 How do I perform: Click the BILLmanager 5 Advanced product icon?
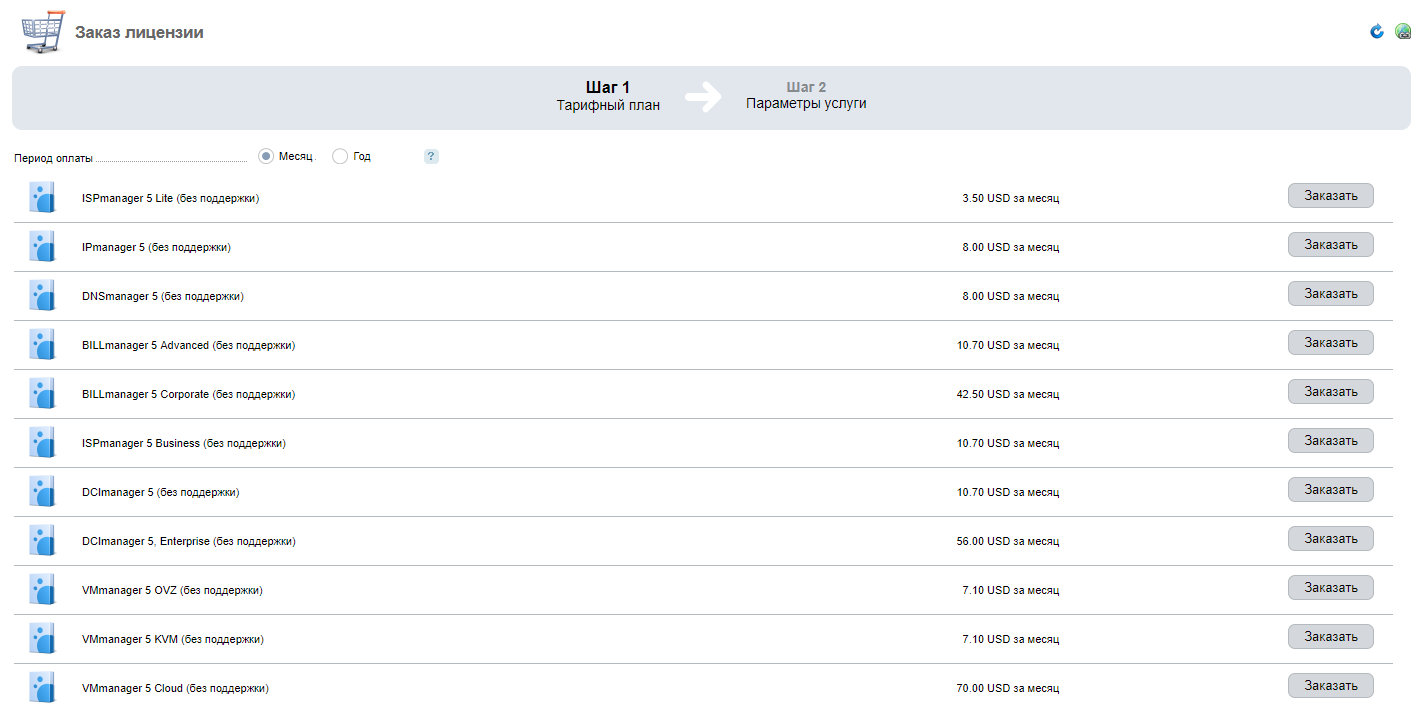click(42, 344)
